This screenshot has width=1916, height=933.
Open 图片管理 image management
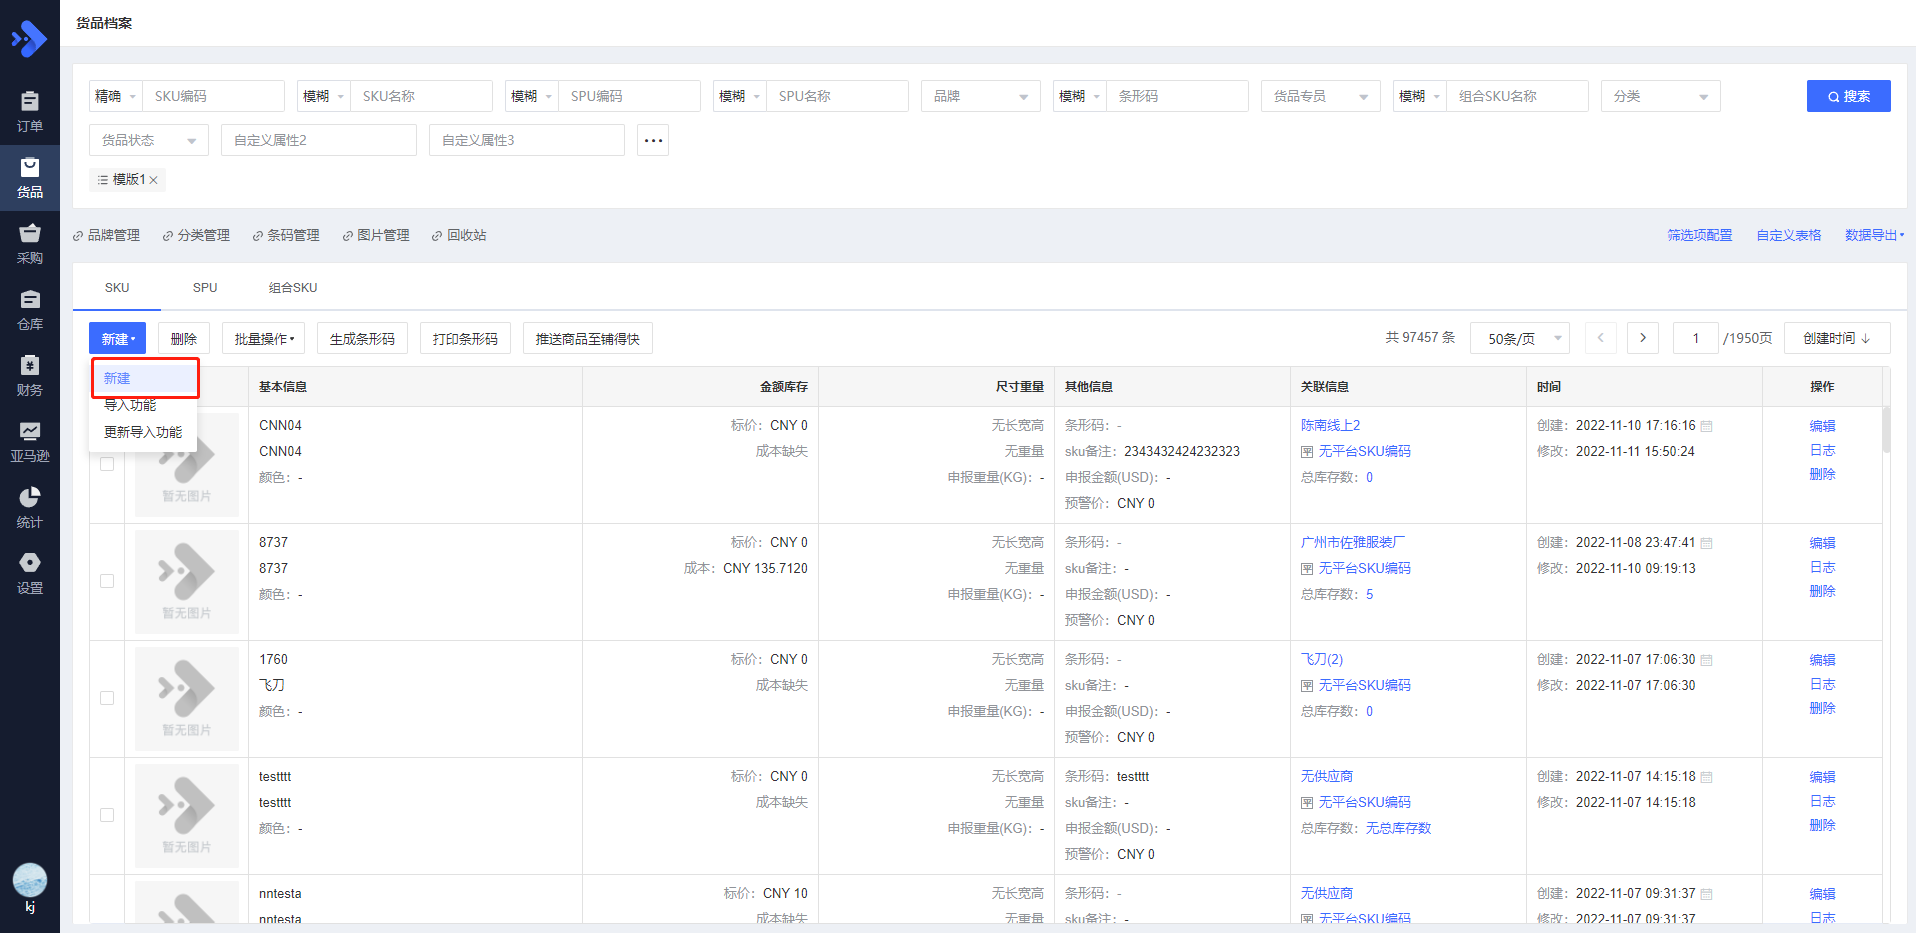point(376,235)
